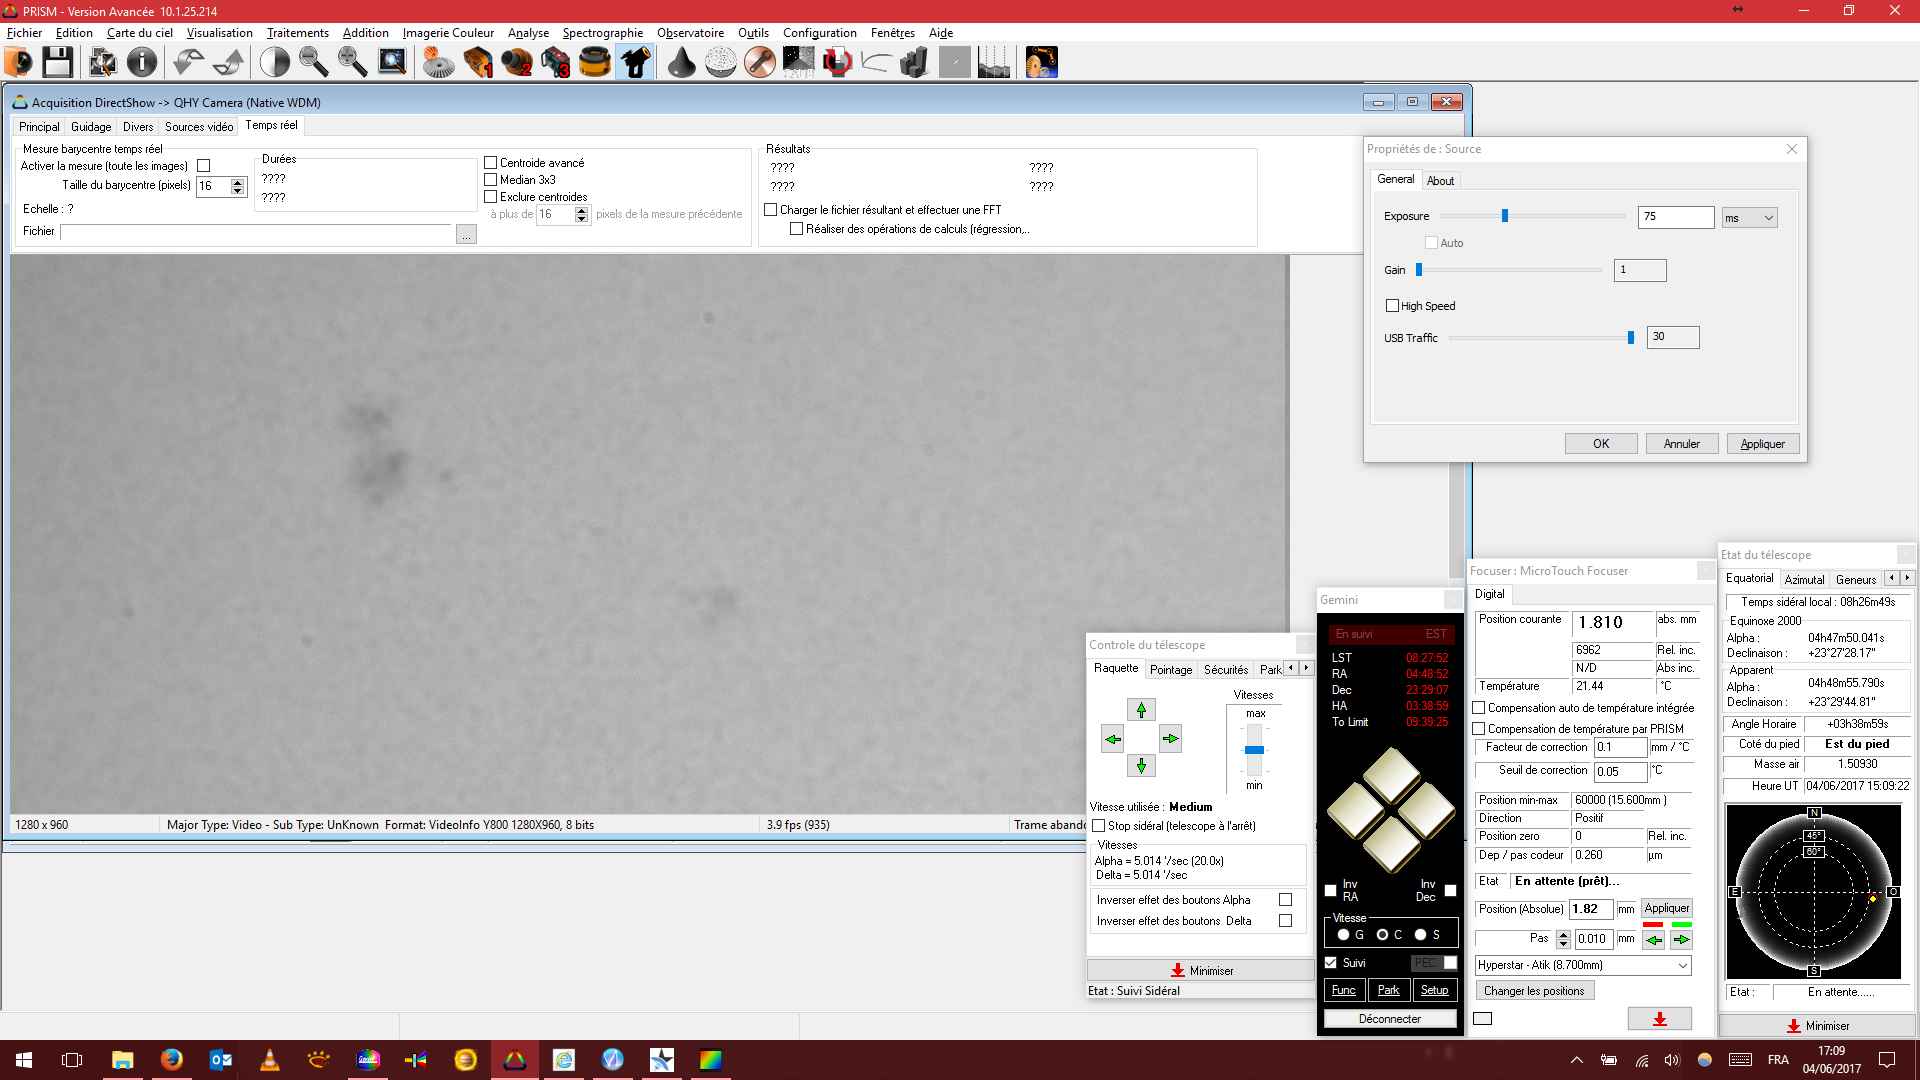Switch to the Guidage tab
The image size is (1920, 1080).
(91, 127)
